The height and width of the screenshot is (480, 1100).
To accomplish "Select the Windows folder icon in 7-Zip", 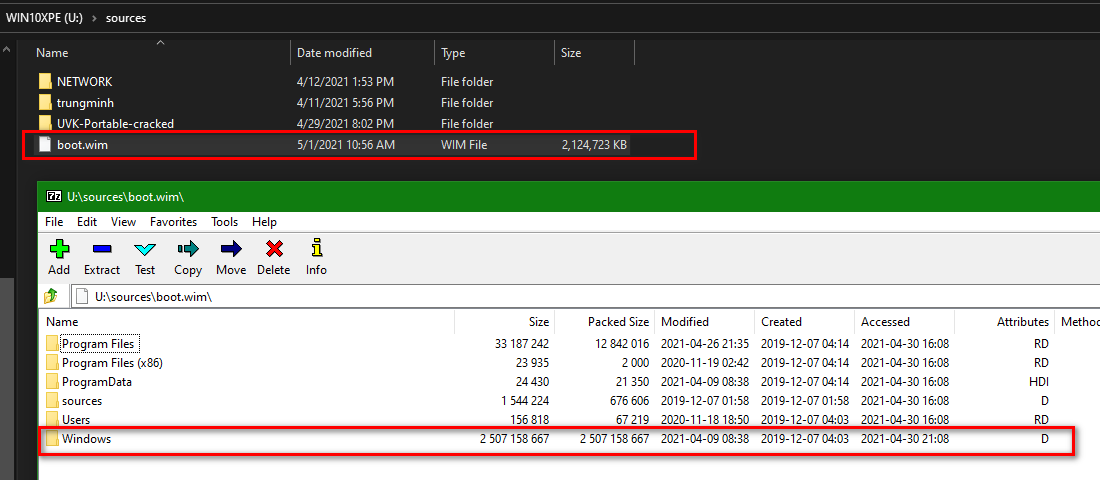I will [53, 439].
